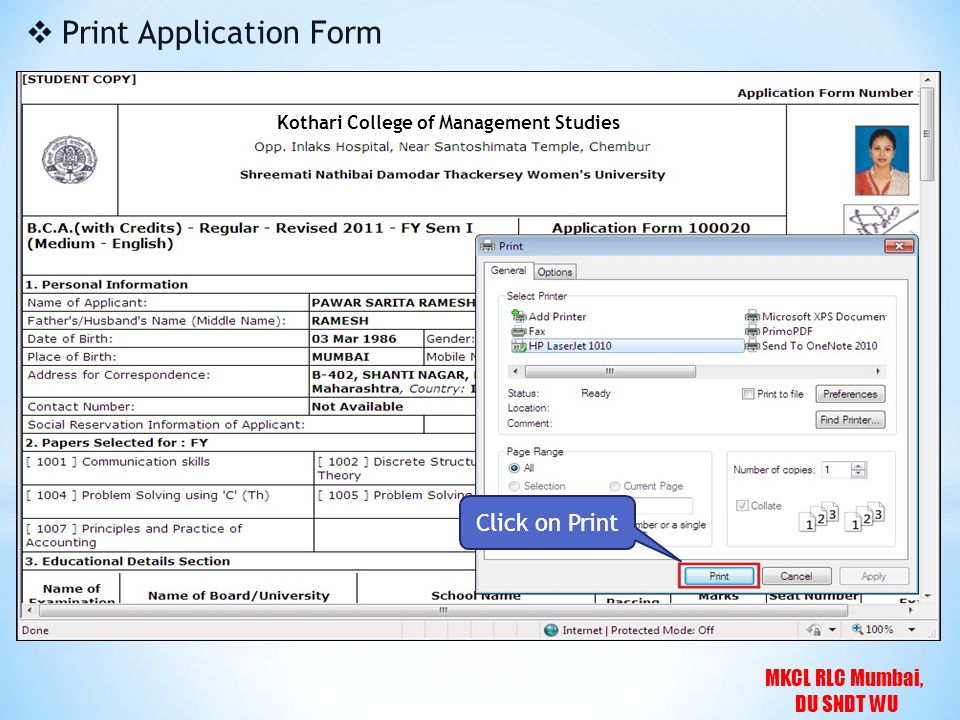
Task: Click '[ 1001 ] Communication skills' paper
Action: coord(118,462)
